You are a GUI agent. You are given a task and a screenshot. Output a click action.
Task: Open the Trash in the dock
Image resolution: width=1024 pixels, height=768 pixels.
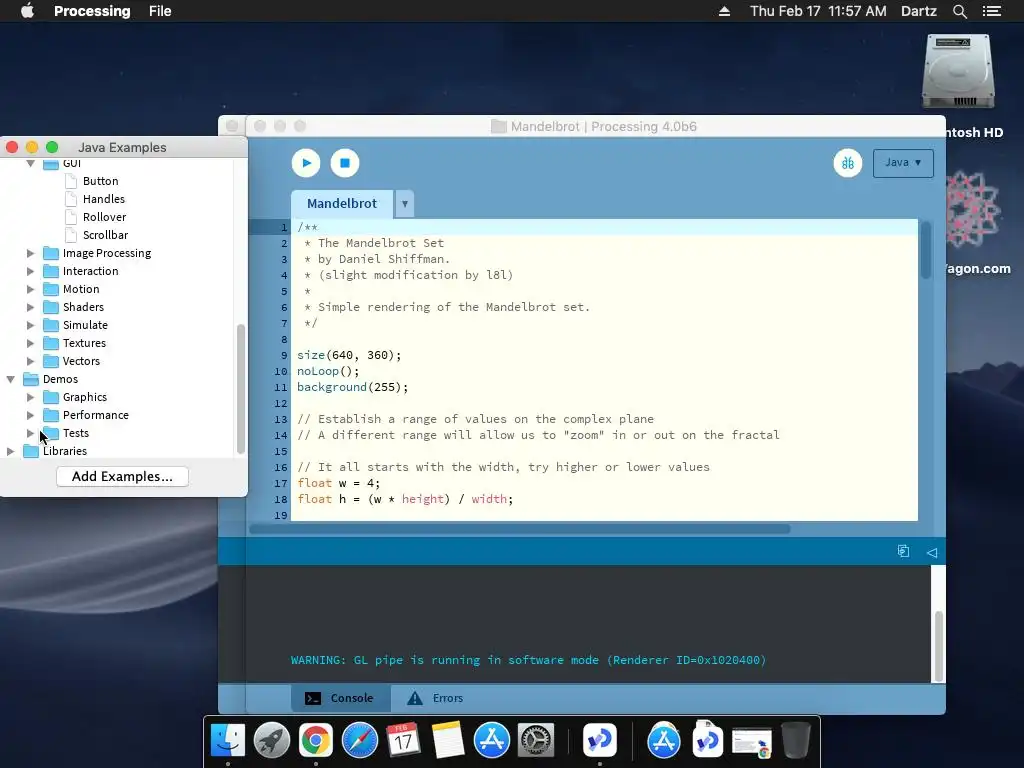point(795,741)
